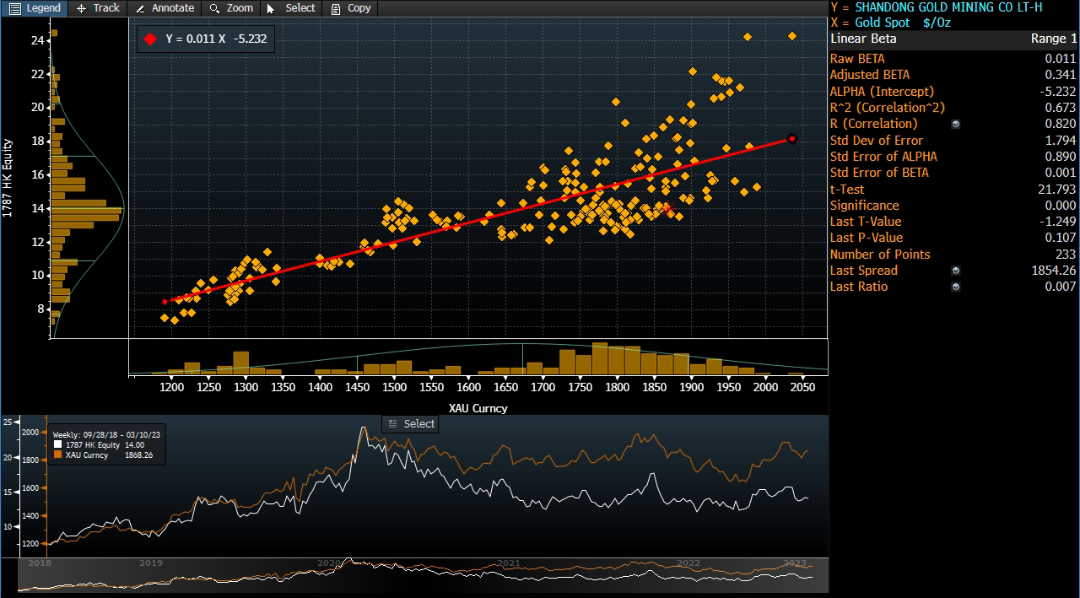Image resolution: width=1080 pixels, height=598 pixels.
Task: Click the Weekly date range legend text
Action: pos(107,435)
